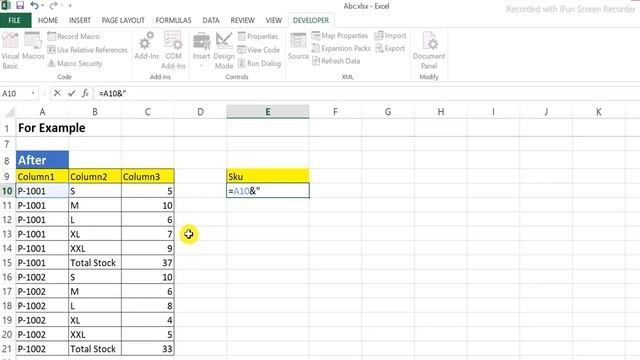Redo the last action

[x=53, y=6]
